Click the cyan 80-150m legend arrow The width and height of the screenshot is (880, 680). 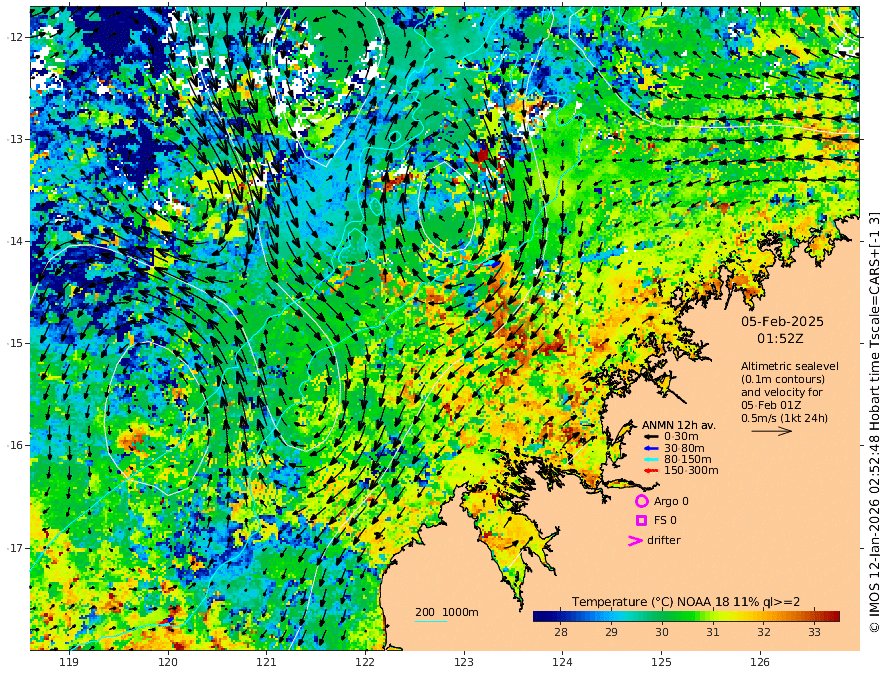click(651, 460)
